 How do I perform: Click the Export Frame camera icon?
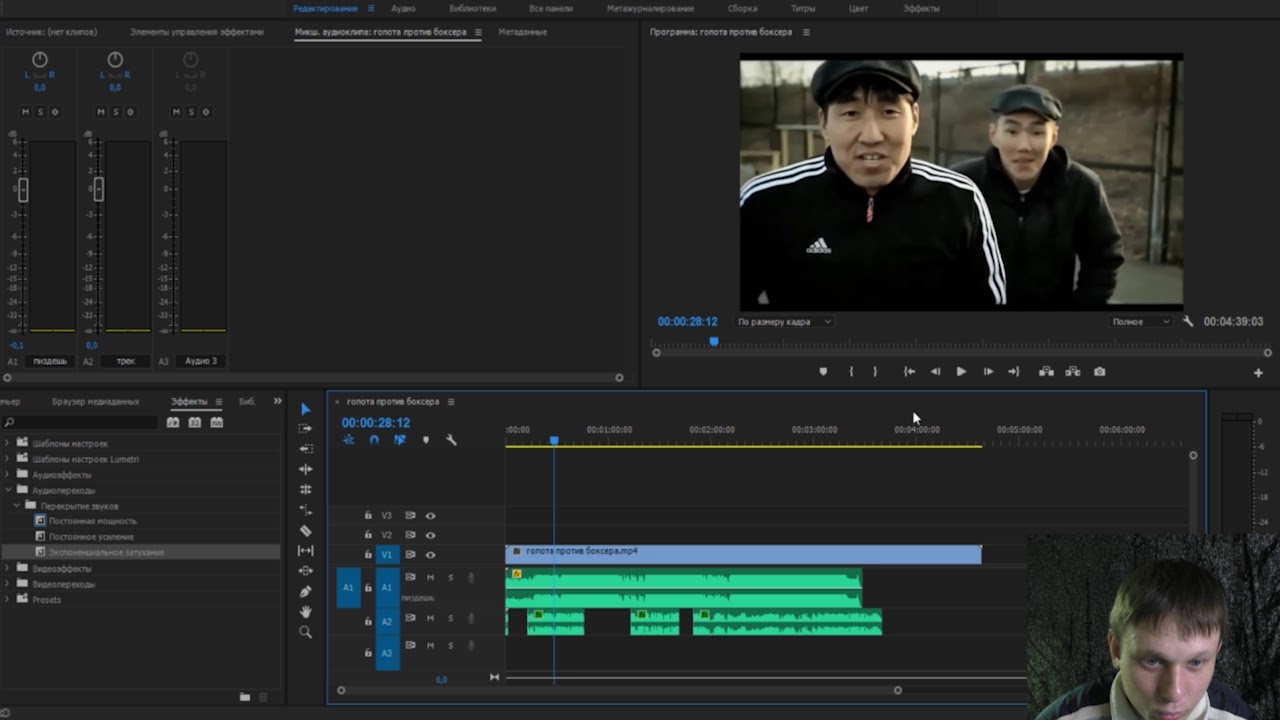click(1099, 371)
